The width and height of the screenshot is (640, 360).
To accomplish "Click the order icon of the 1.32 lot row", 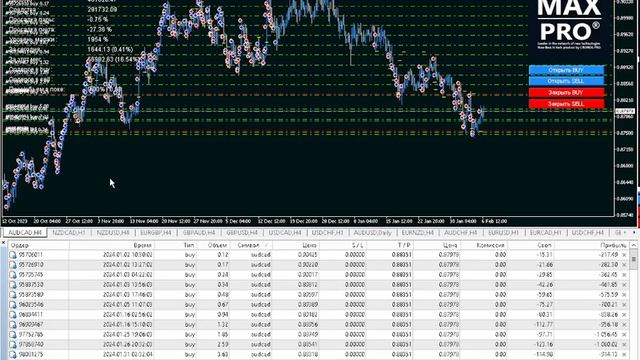I will [13, 325].
